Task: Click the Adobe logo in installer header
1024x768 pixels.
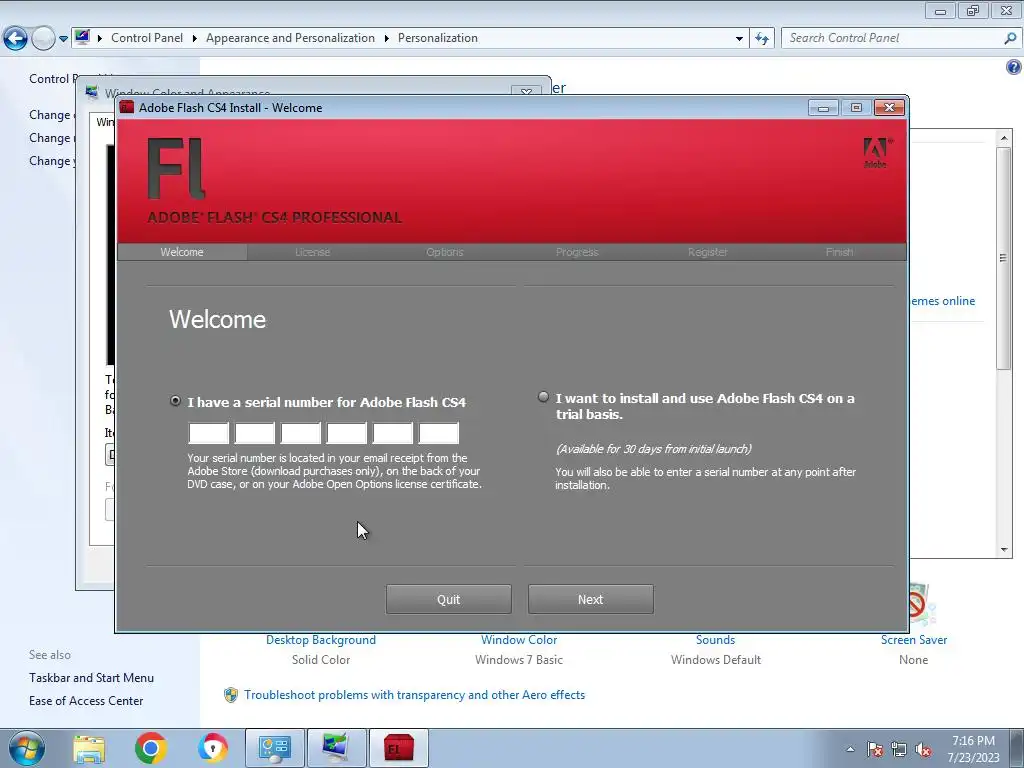Action: (876, 153)
